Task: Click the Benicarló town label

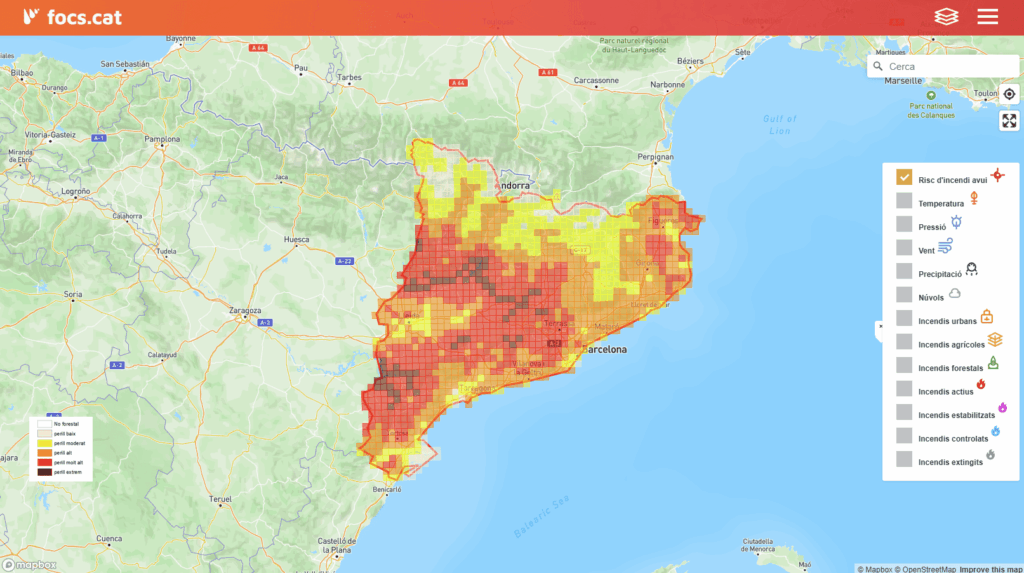Action: point(387,489)
